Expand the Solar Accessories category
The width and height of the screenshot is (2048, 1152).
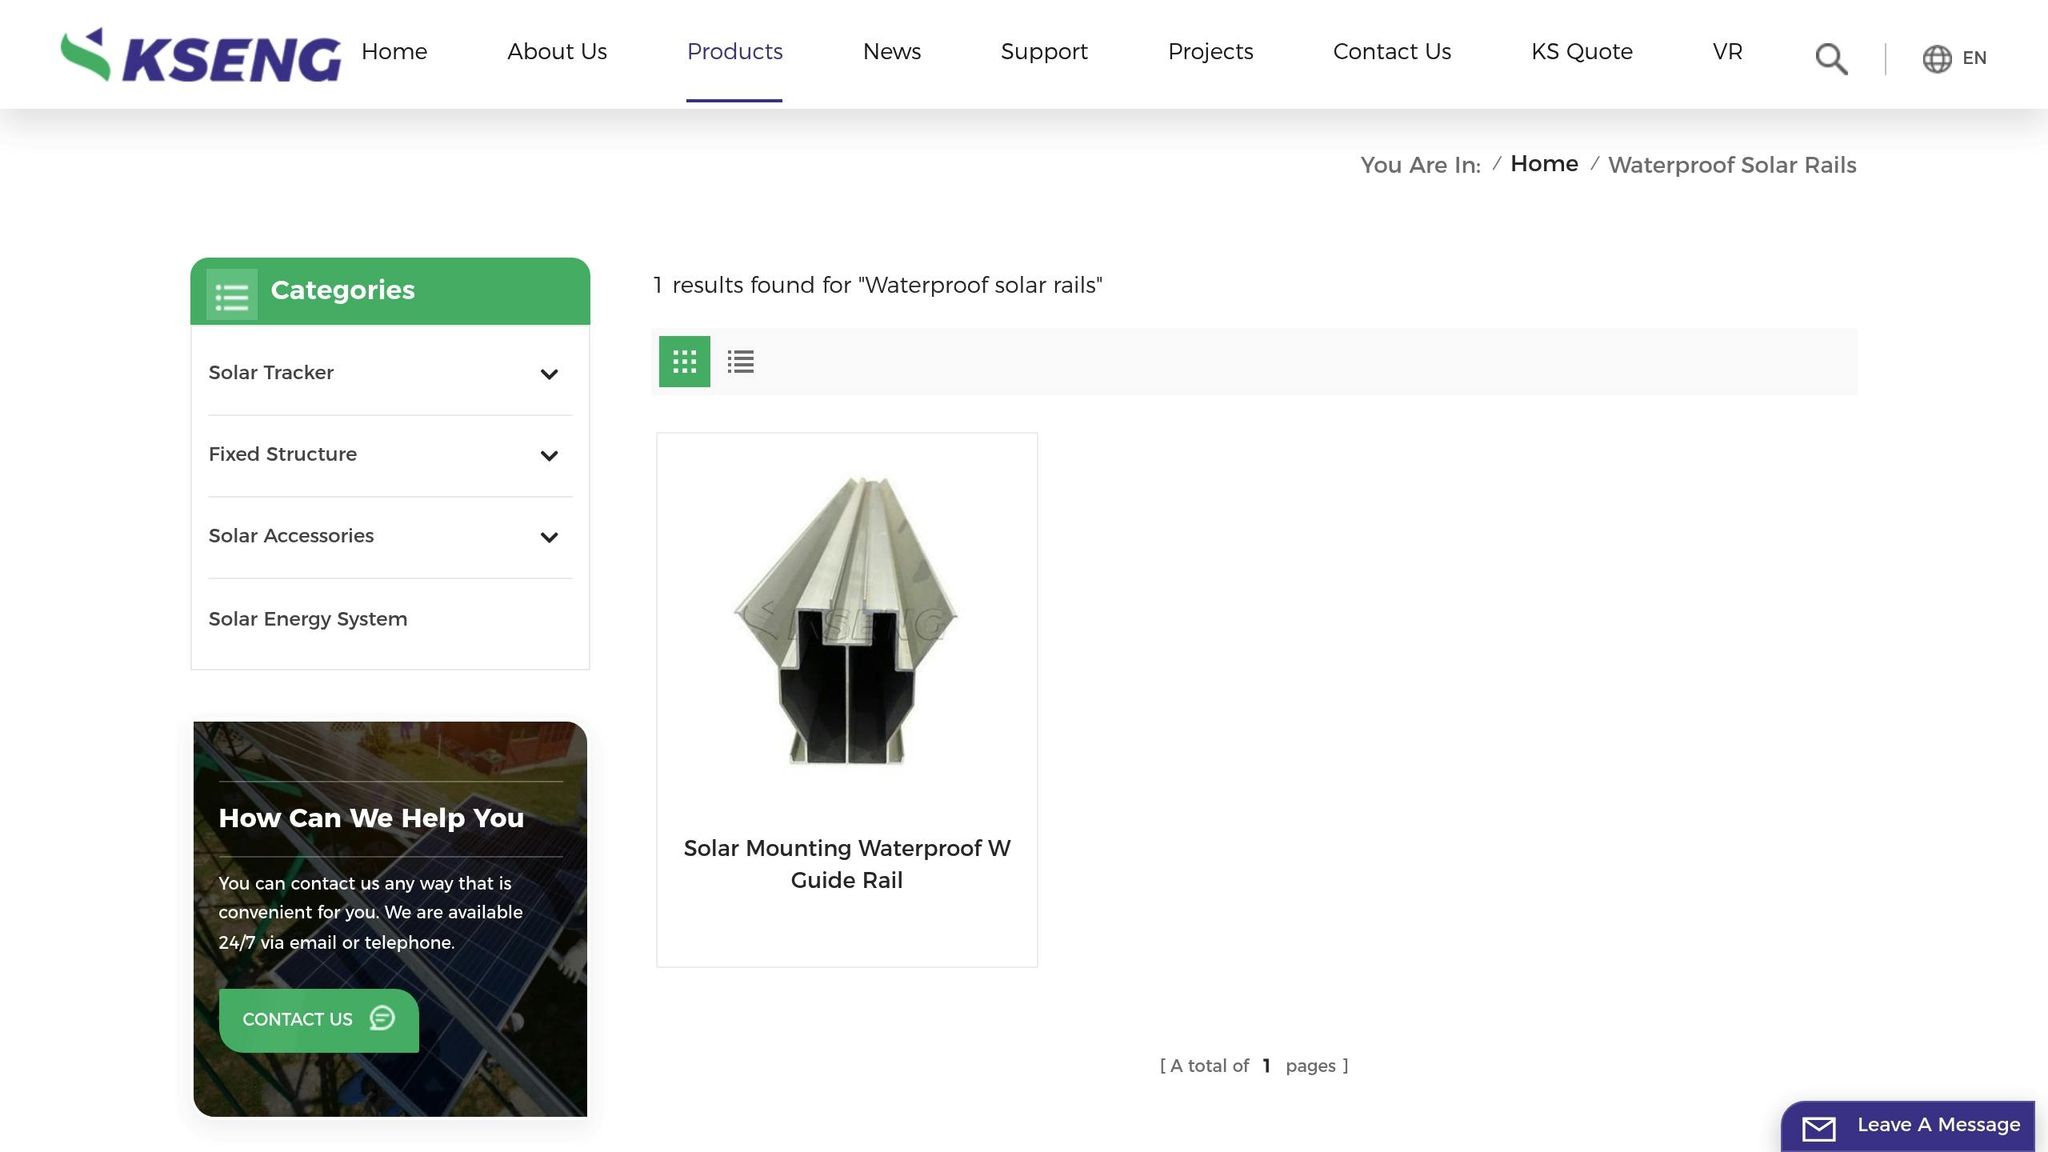(548, 537)
